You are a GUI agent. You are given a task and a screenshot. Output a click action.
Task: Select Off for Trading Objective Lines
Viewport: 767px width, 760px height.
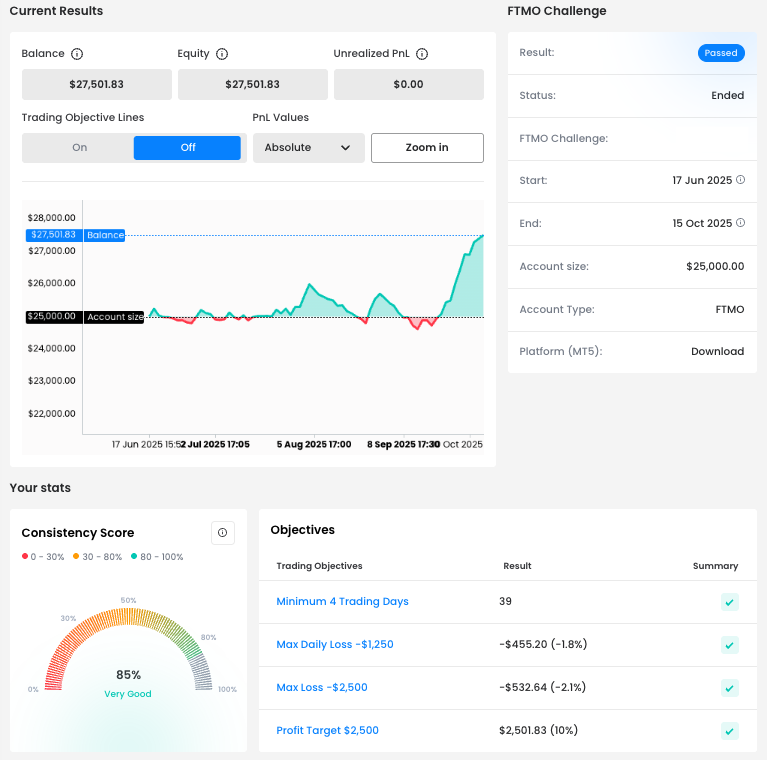coord(187,148)
